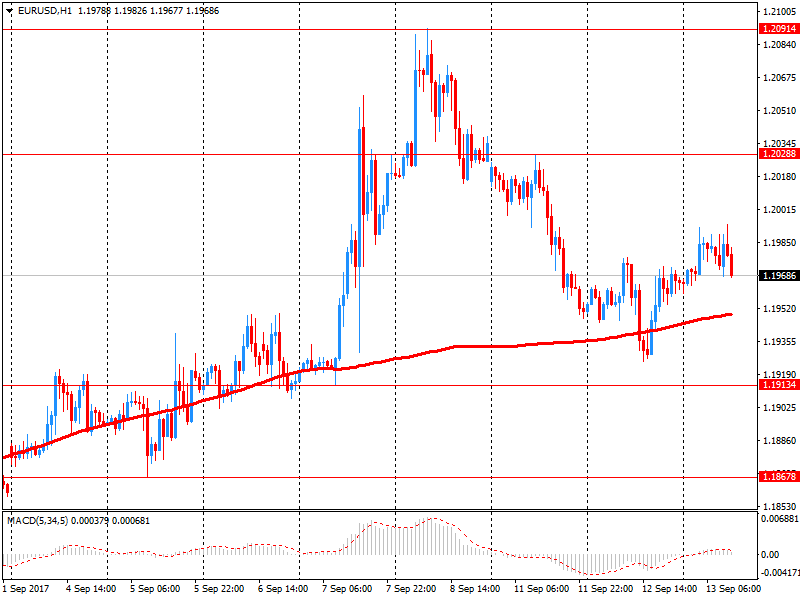The image size is (800, 600).
Task: Select the 1.20914 resistance level label
Action: tap(779, 29)
